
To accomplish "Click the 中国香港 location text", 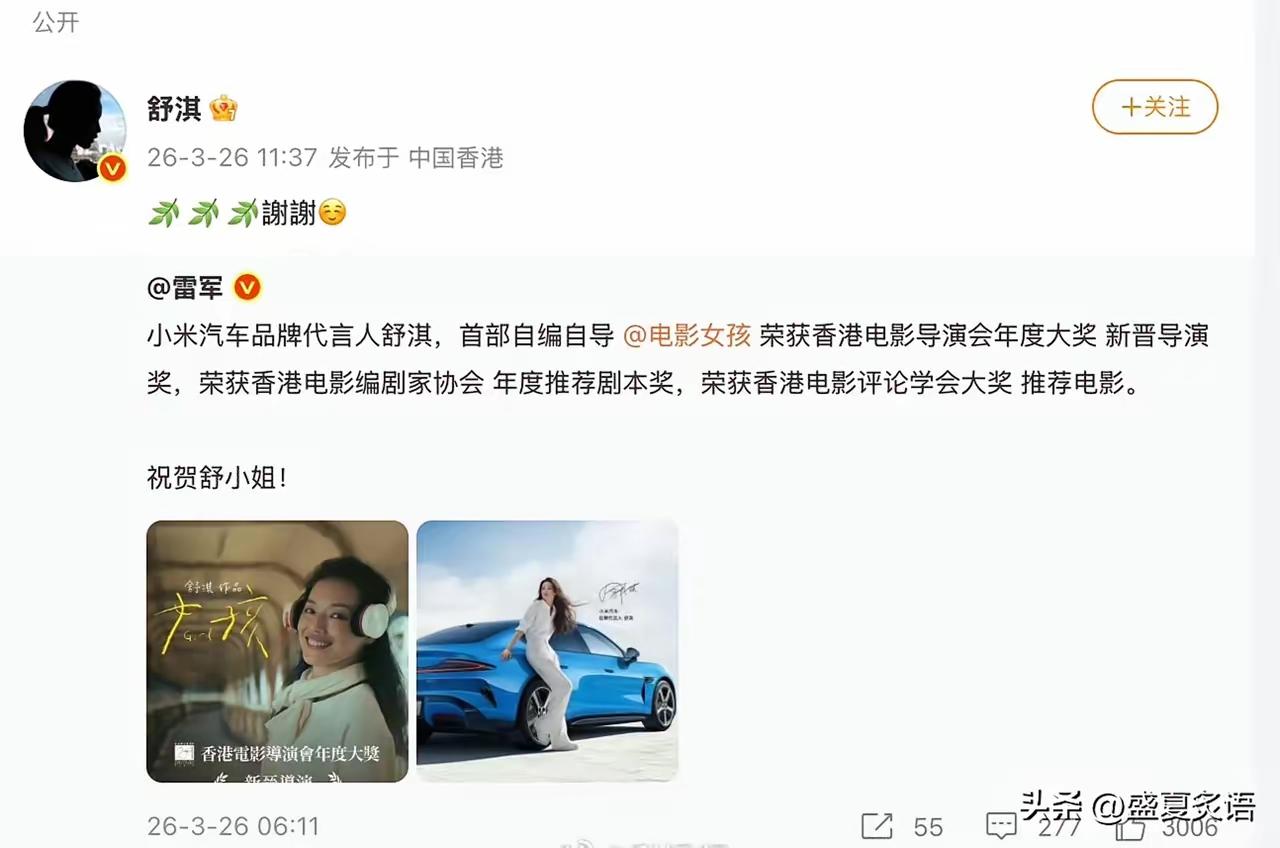I will coord(456,158).
